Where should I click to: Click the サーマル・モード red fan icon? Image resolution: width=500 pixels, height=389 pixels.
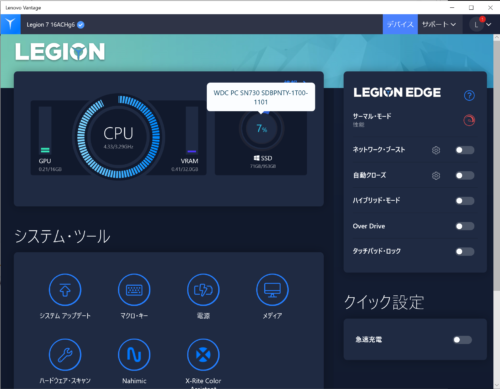pos(469,120)
